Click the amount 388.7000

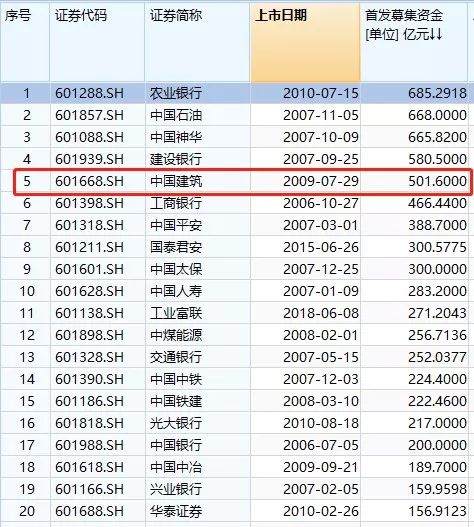pos(437,225)
